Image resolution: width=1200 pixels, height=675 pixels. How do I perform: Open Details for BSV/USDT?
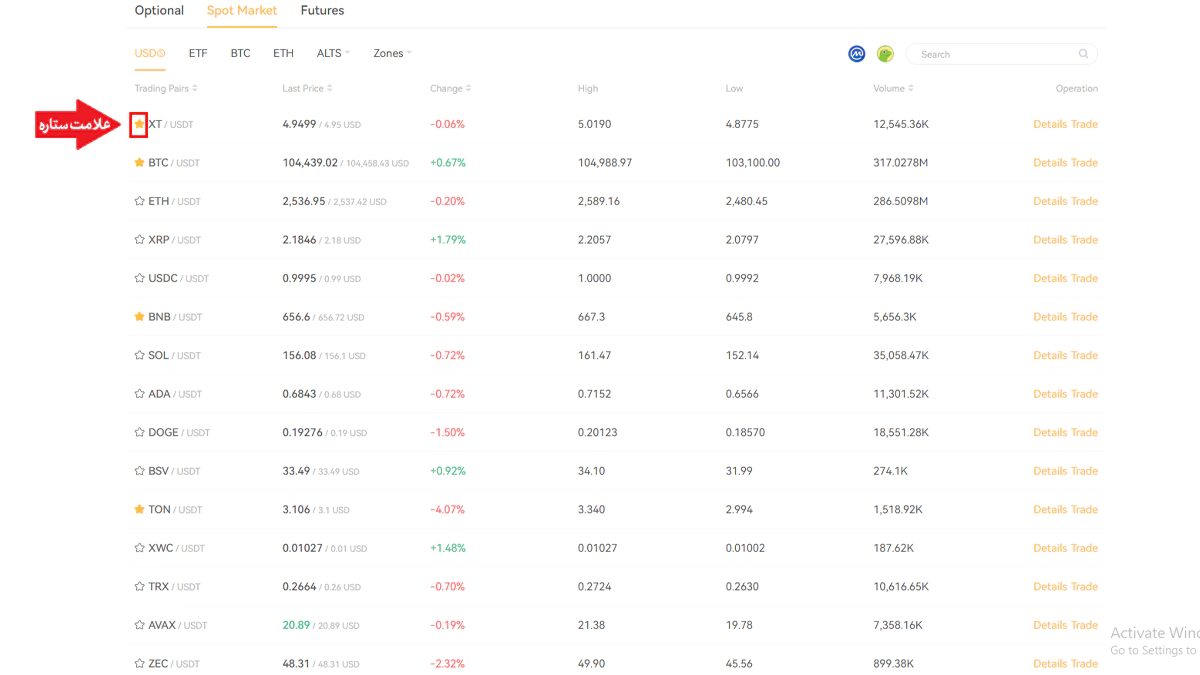pyautogui.click(x=1050, y=471)
